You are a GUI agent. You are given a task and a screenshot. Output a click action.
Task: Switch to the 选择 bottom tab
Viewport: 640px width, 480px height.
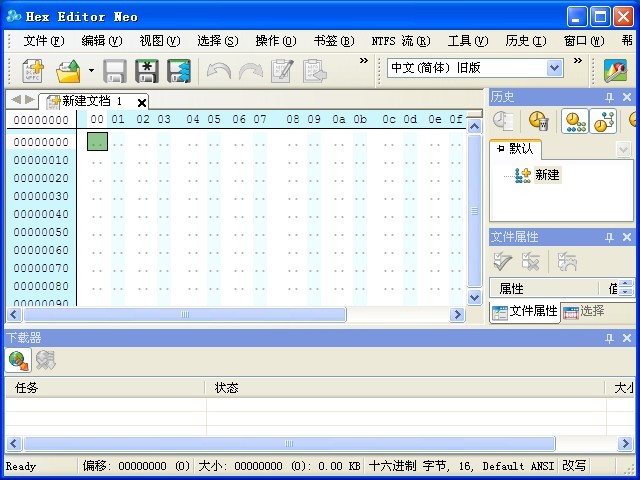pos(584,311)
